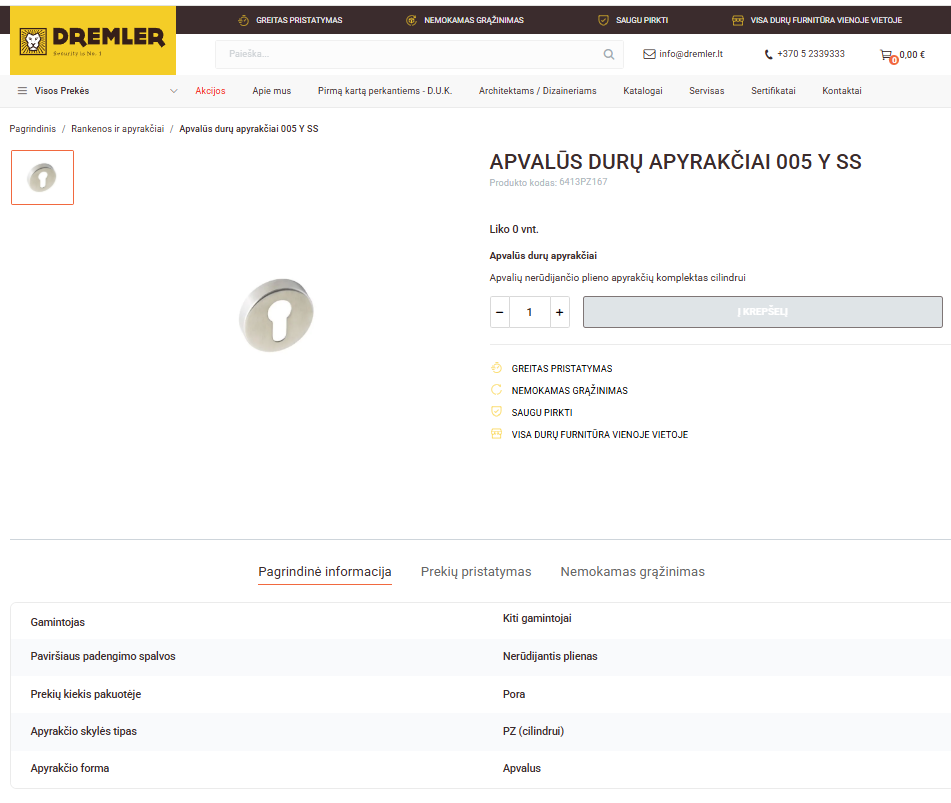Switch to the Prekių pristatymas tab

[476, 572]
